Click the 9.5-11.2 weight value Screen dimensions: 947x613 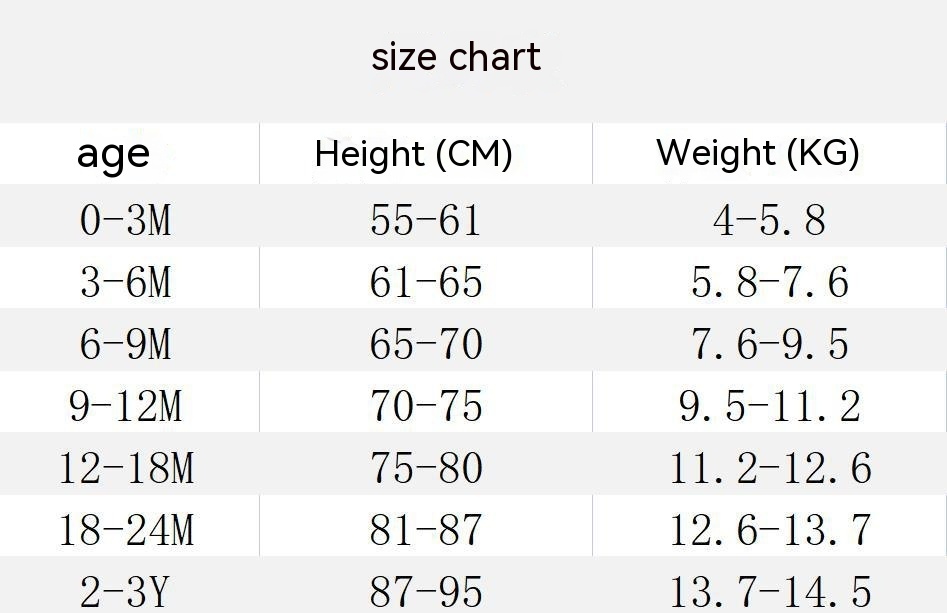(x=770, y=406)
